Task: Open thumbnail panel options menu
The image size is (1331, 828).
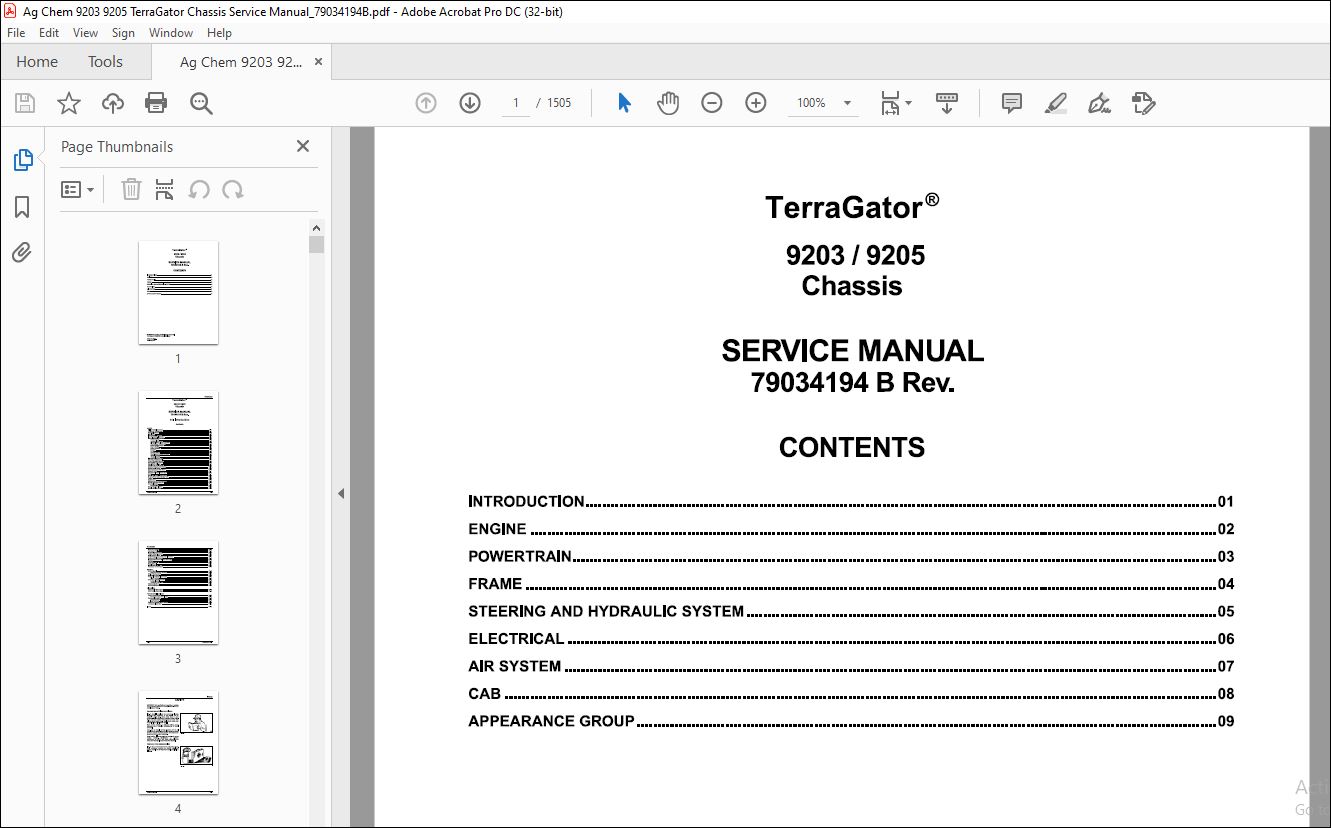Action: [x=77, y=190]
